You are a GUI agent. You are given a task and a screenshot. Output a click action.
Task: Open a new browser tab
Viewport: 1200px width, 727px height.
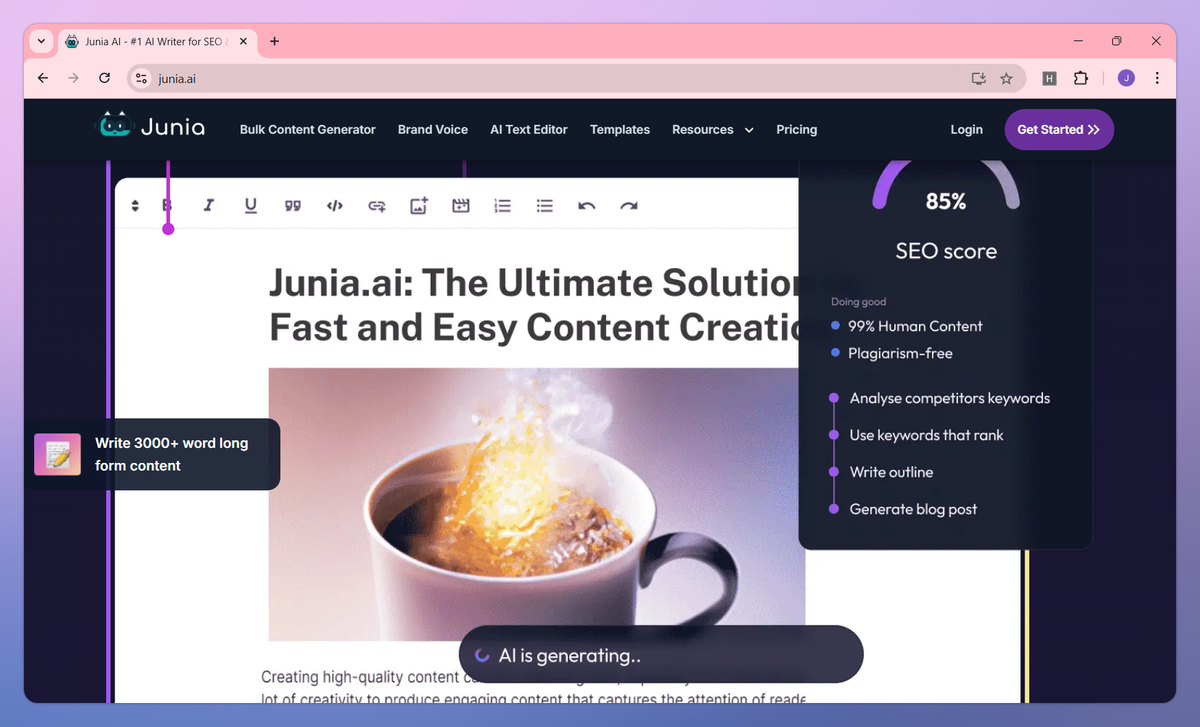(x=275, y=41)
